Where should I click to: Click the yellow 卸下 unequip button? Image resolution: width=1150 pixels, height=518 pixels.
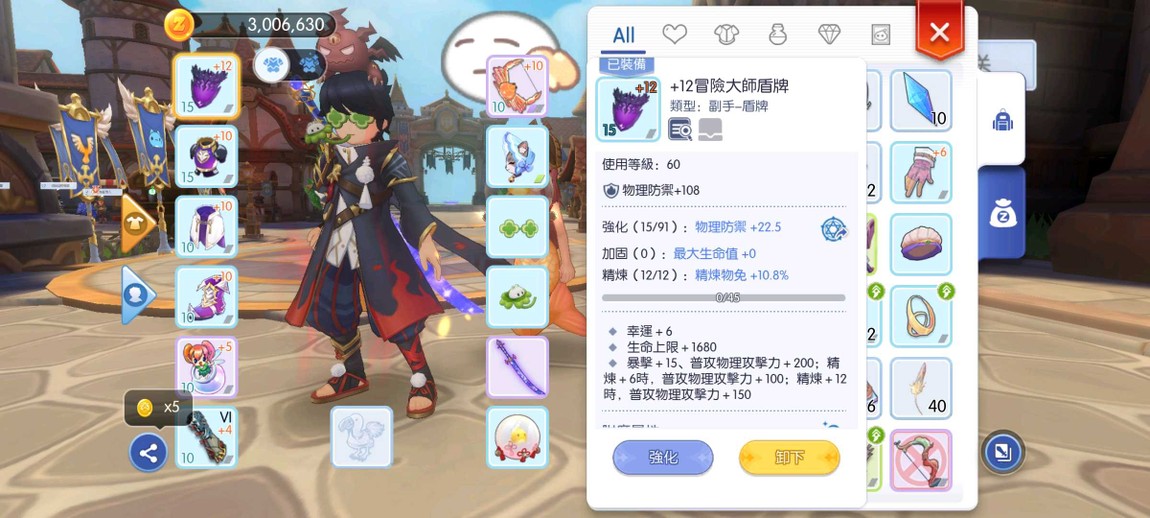coord(789,458)
